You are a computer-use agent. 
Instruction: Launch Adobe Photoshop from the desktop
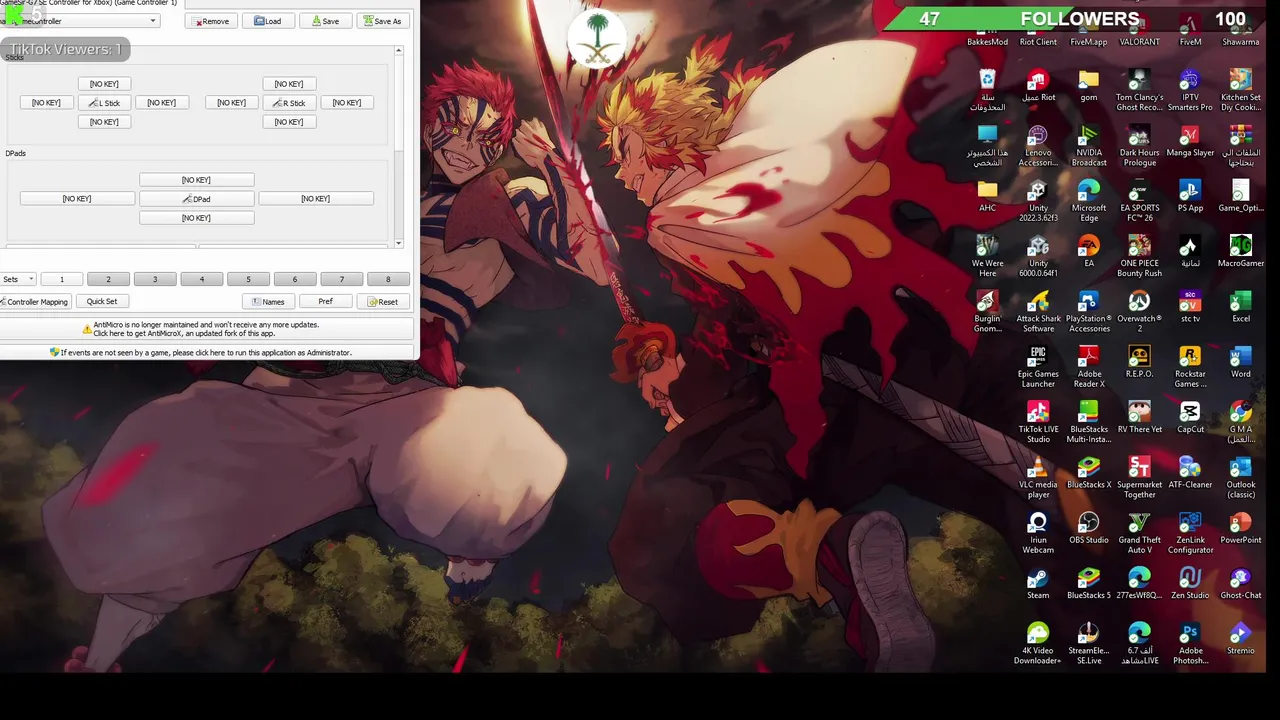click(x=1190, y=644)
